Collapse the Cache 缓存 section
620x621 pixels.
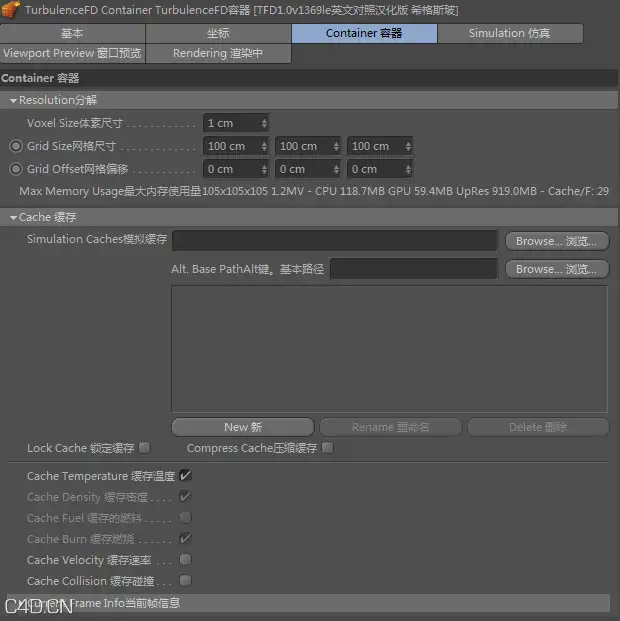pyautogui.click(x=13, y=217)
